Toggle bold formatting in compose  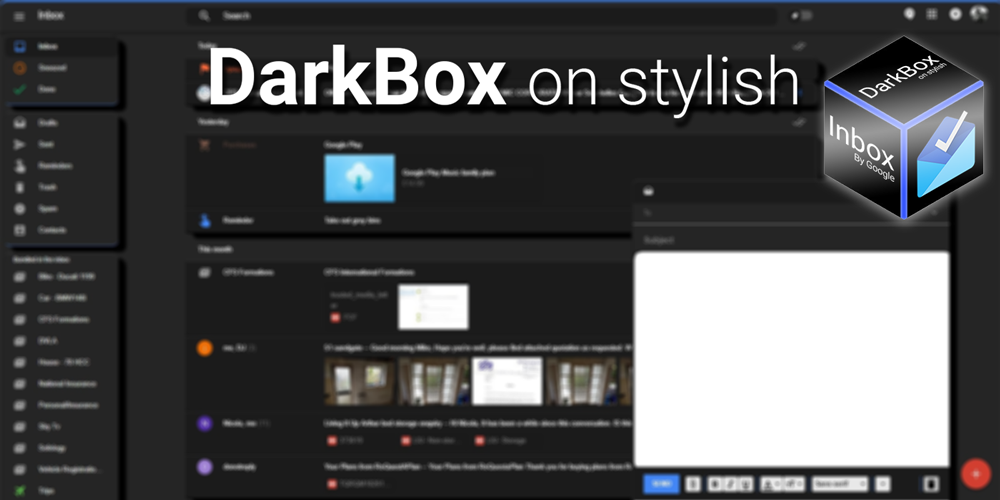tap(715, 484)
